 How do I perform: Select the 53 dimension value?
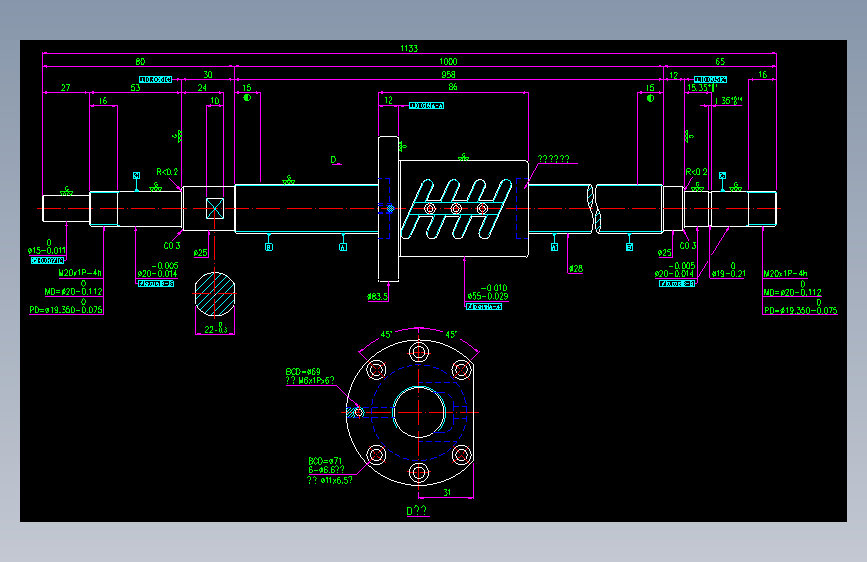pos(135,87)
